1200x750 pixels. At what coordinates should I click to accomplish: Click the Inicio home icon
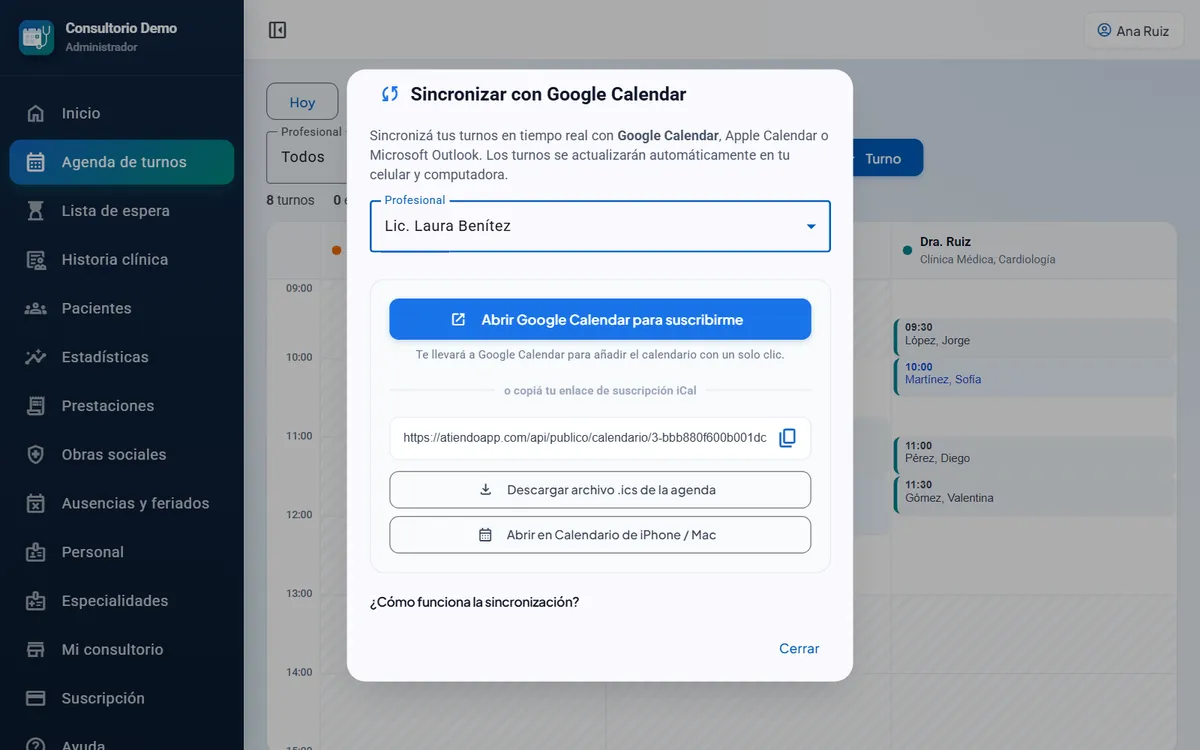click(36, 113)
